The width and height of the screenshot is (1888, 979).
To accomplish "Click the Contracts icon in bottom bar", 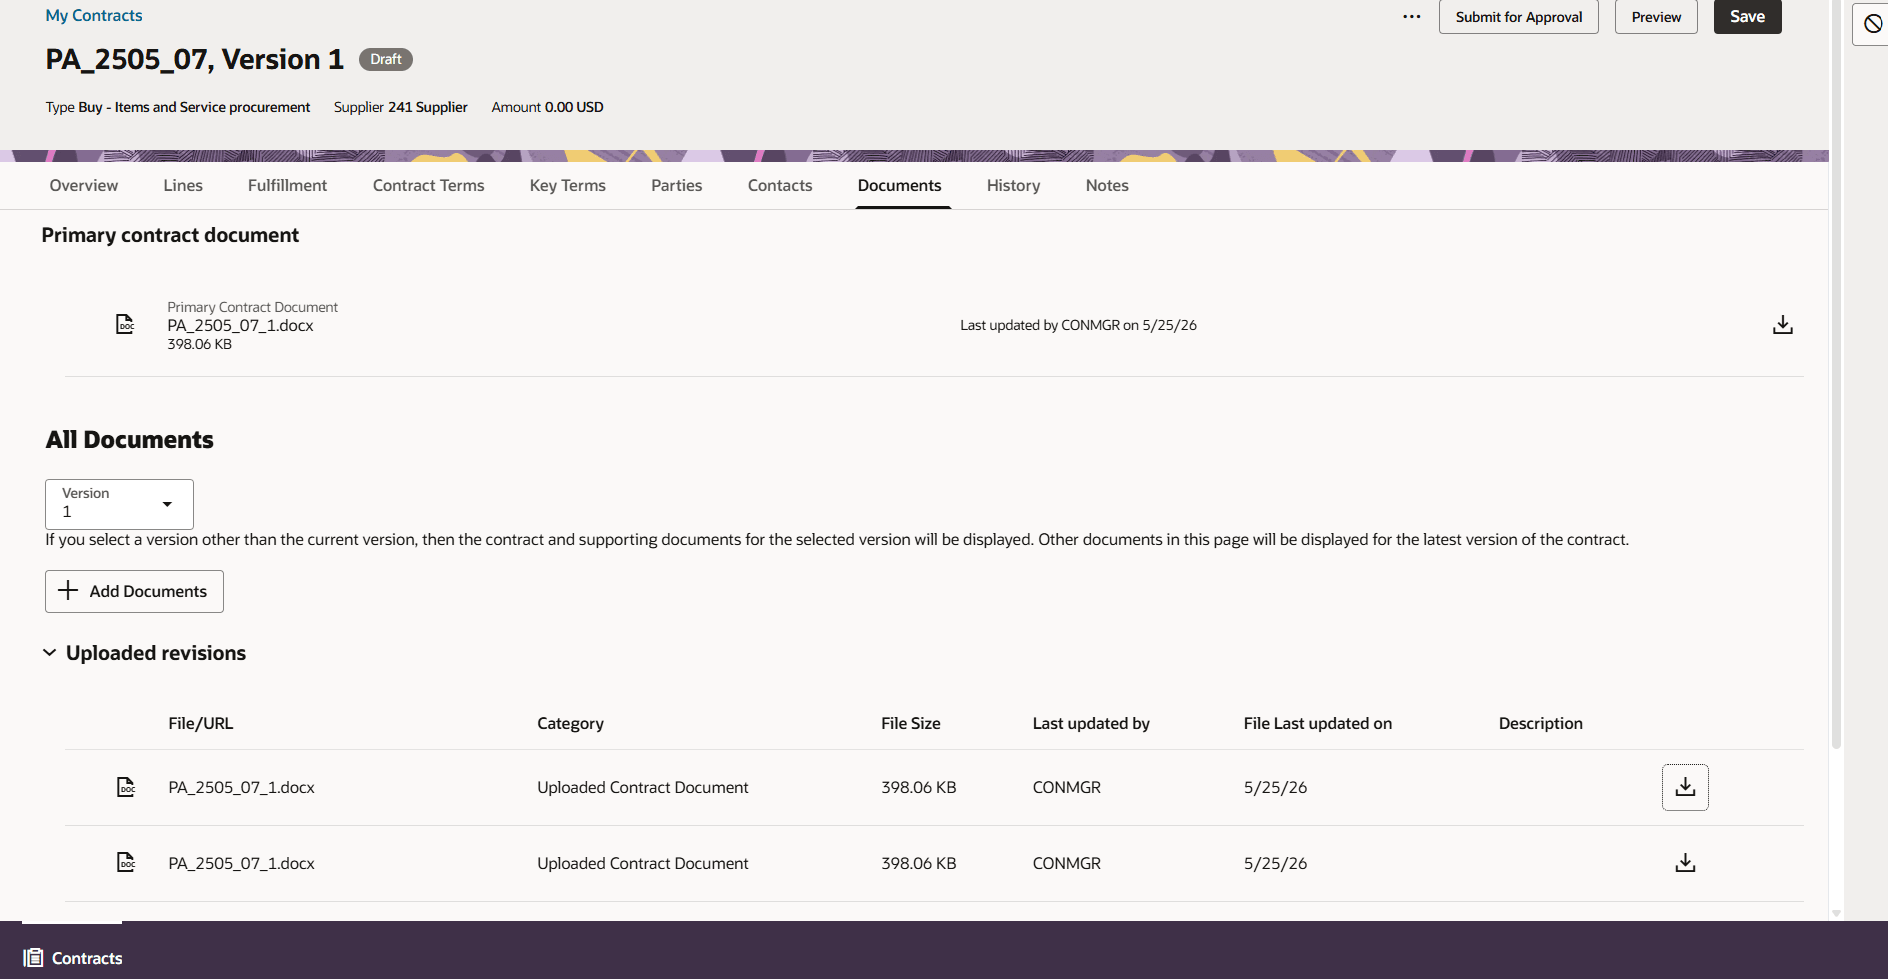I will [x=33, y=958].
